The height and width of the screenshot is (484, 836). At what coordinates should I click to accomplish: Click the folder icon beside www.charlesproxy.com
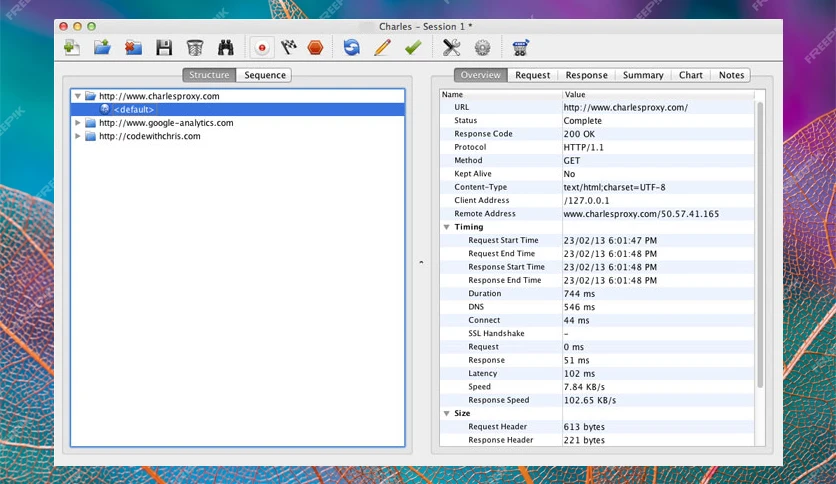pos(91,96)
